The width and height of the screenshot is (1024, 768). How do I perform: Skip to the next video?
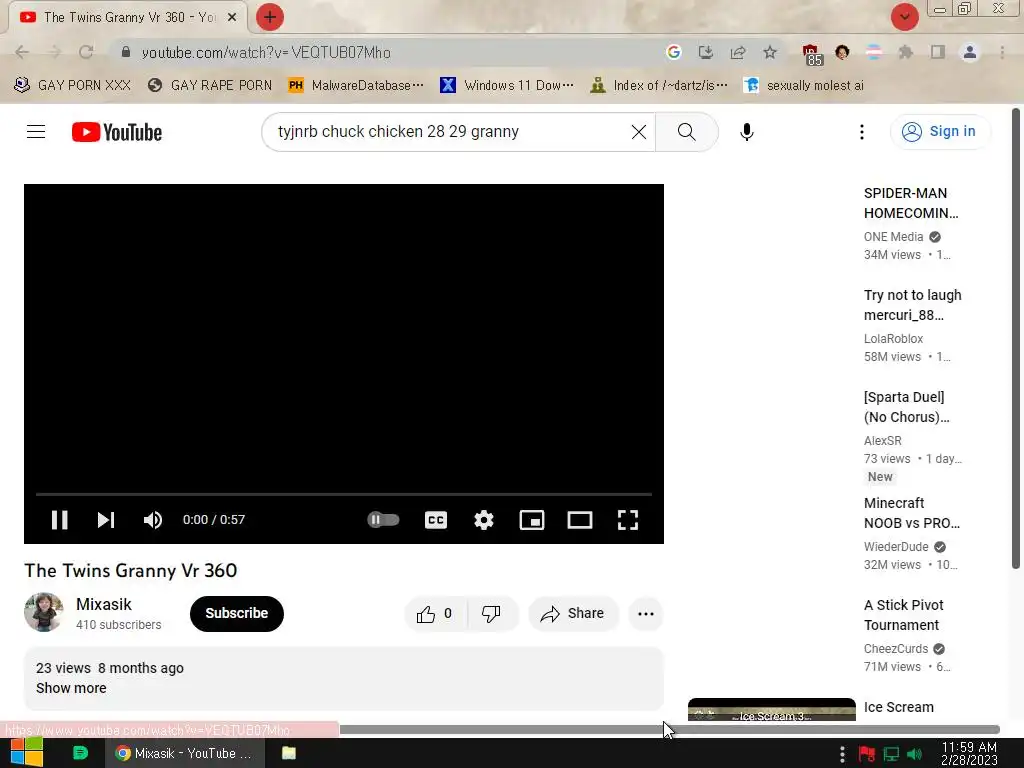click(106, 520)
